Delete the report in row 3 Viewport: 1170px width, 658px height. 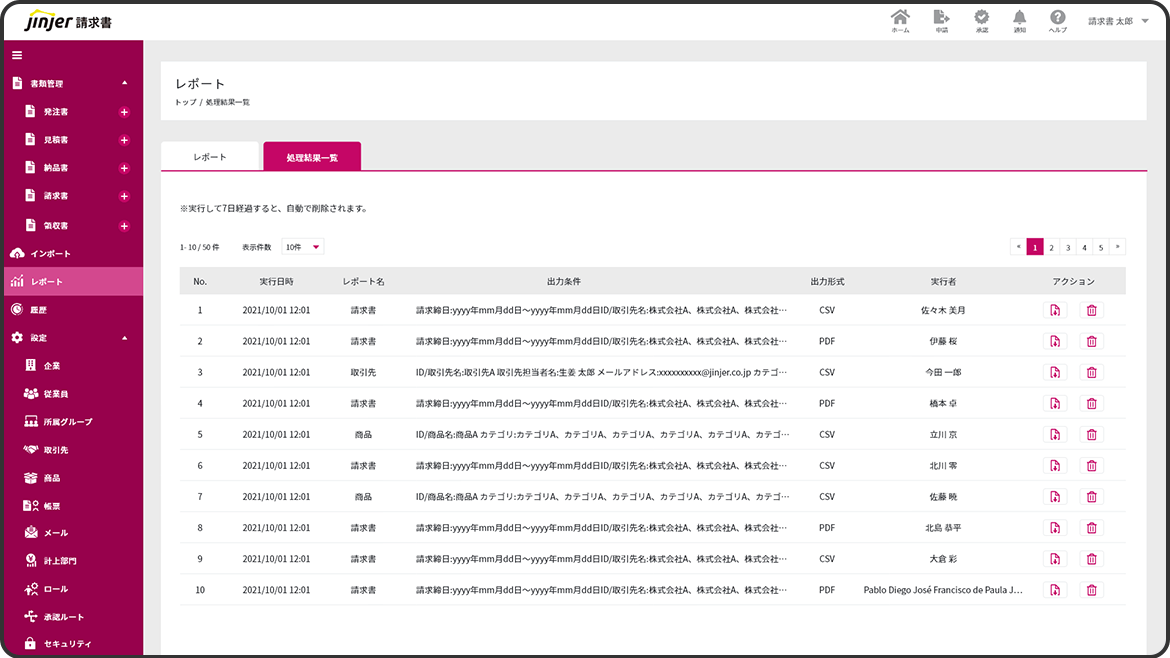(1091, 372)
